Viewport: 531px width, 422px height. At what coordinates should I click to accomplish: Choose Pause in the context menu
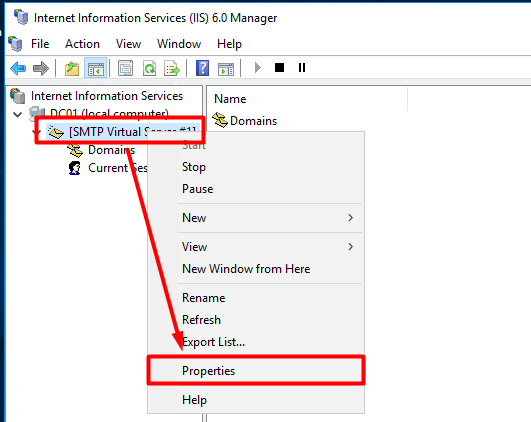pos(256,189)
